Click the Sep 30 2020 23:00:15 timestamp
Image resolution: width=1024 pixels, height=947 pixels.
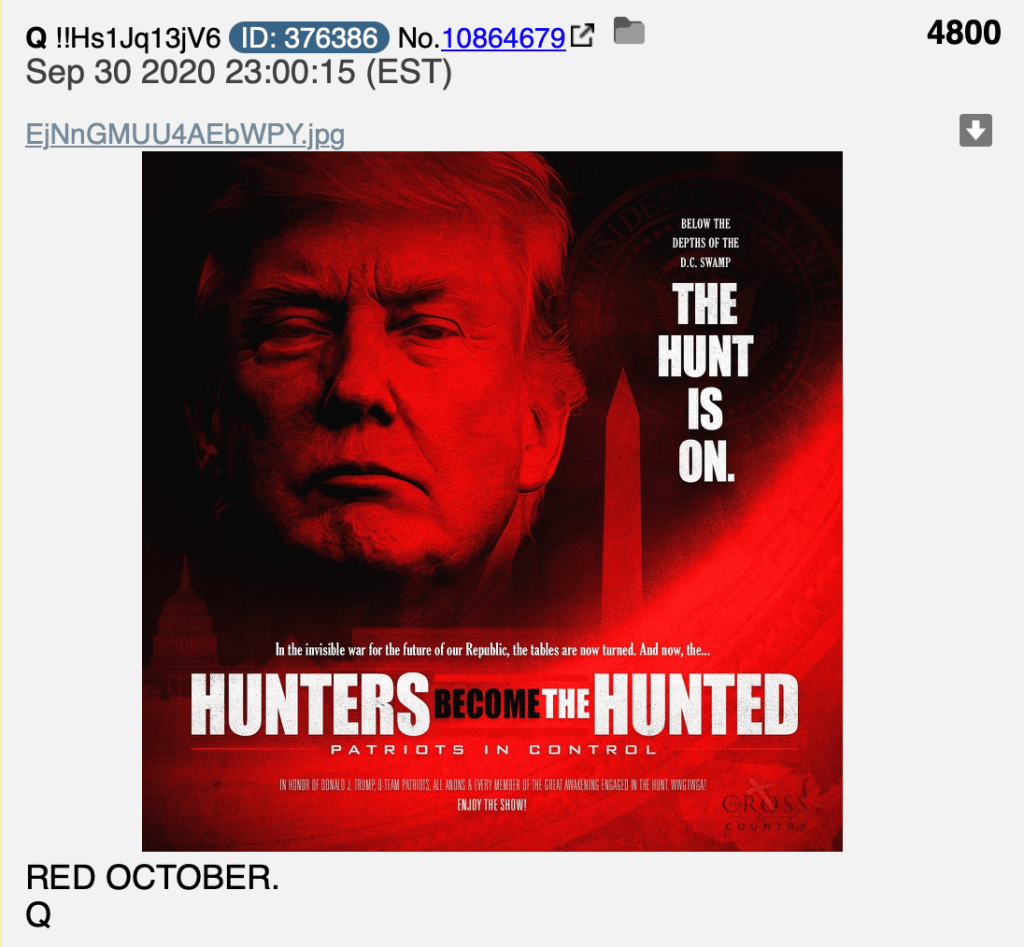[x=238, y=72]
